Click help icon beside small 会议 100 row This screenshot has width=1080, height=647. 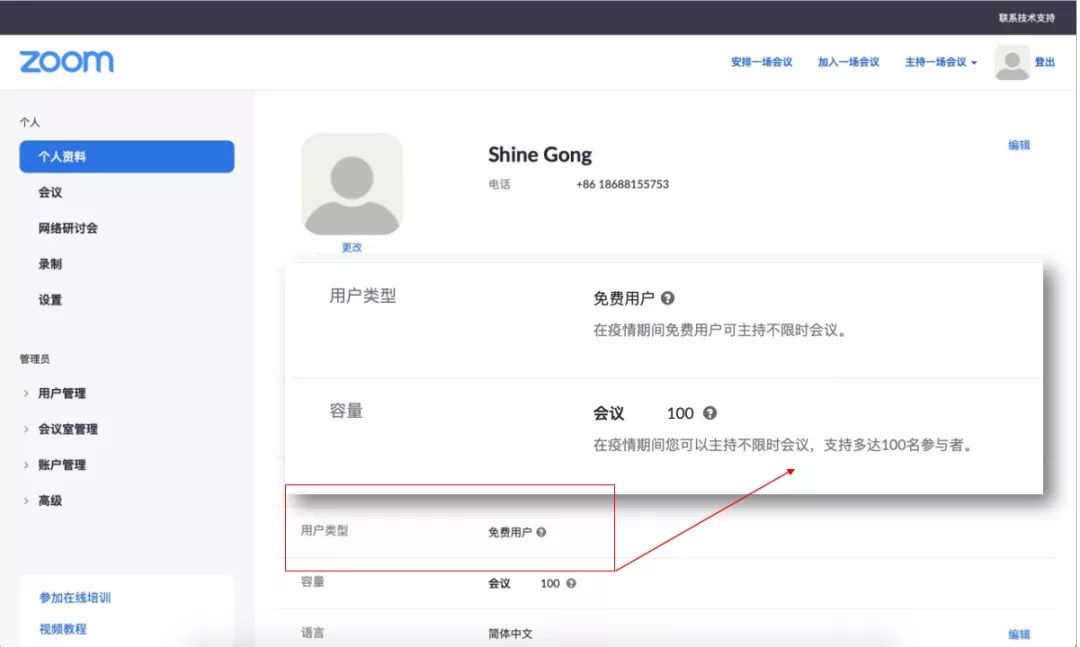click(571, 583)
